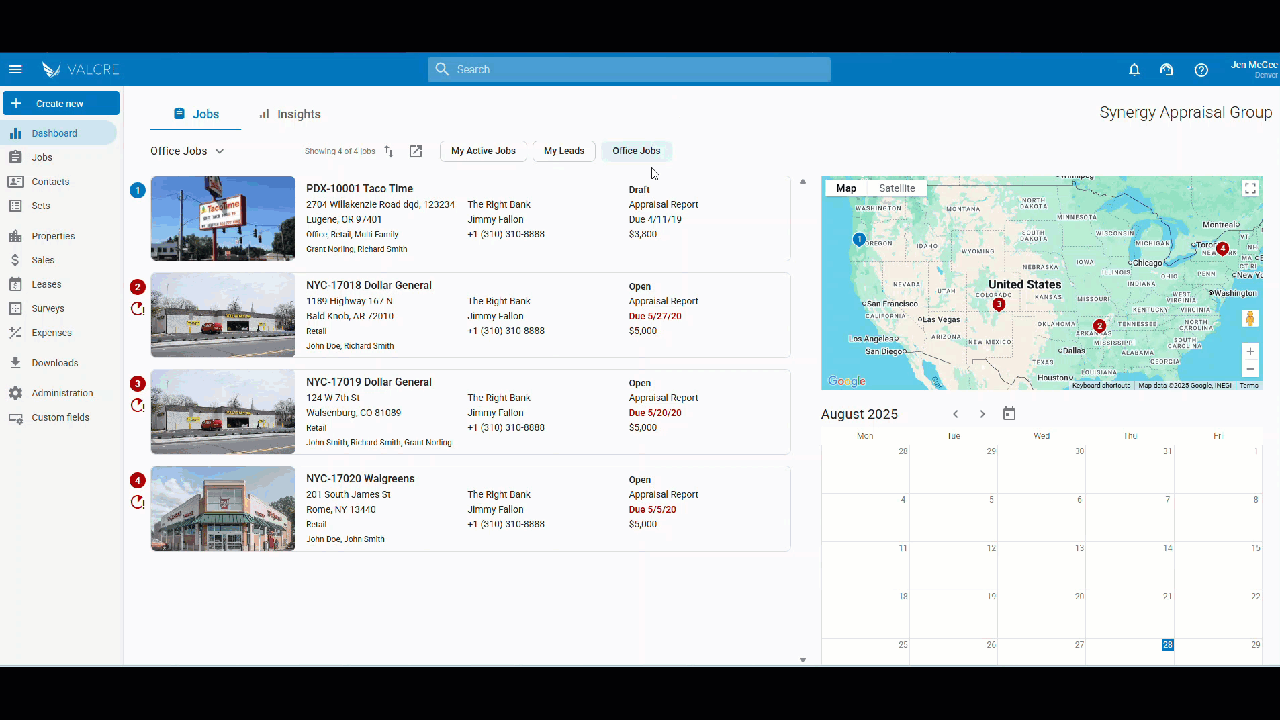Select highlighted date 28 in calendar
The image size is (1280, 720).
pos(1167,645)
